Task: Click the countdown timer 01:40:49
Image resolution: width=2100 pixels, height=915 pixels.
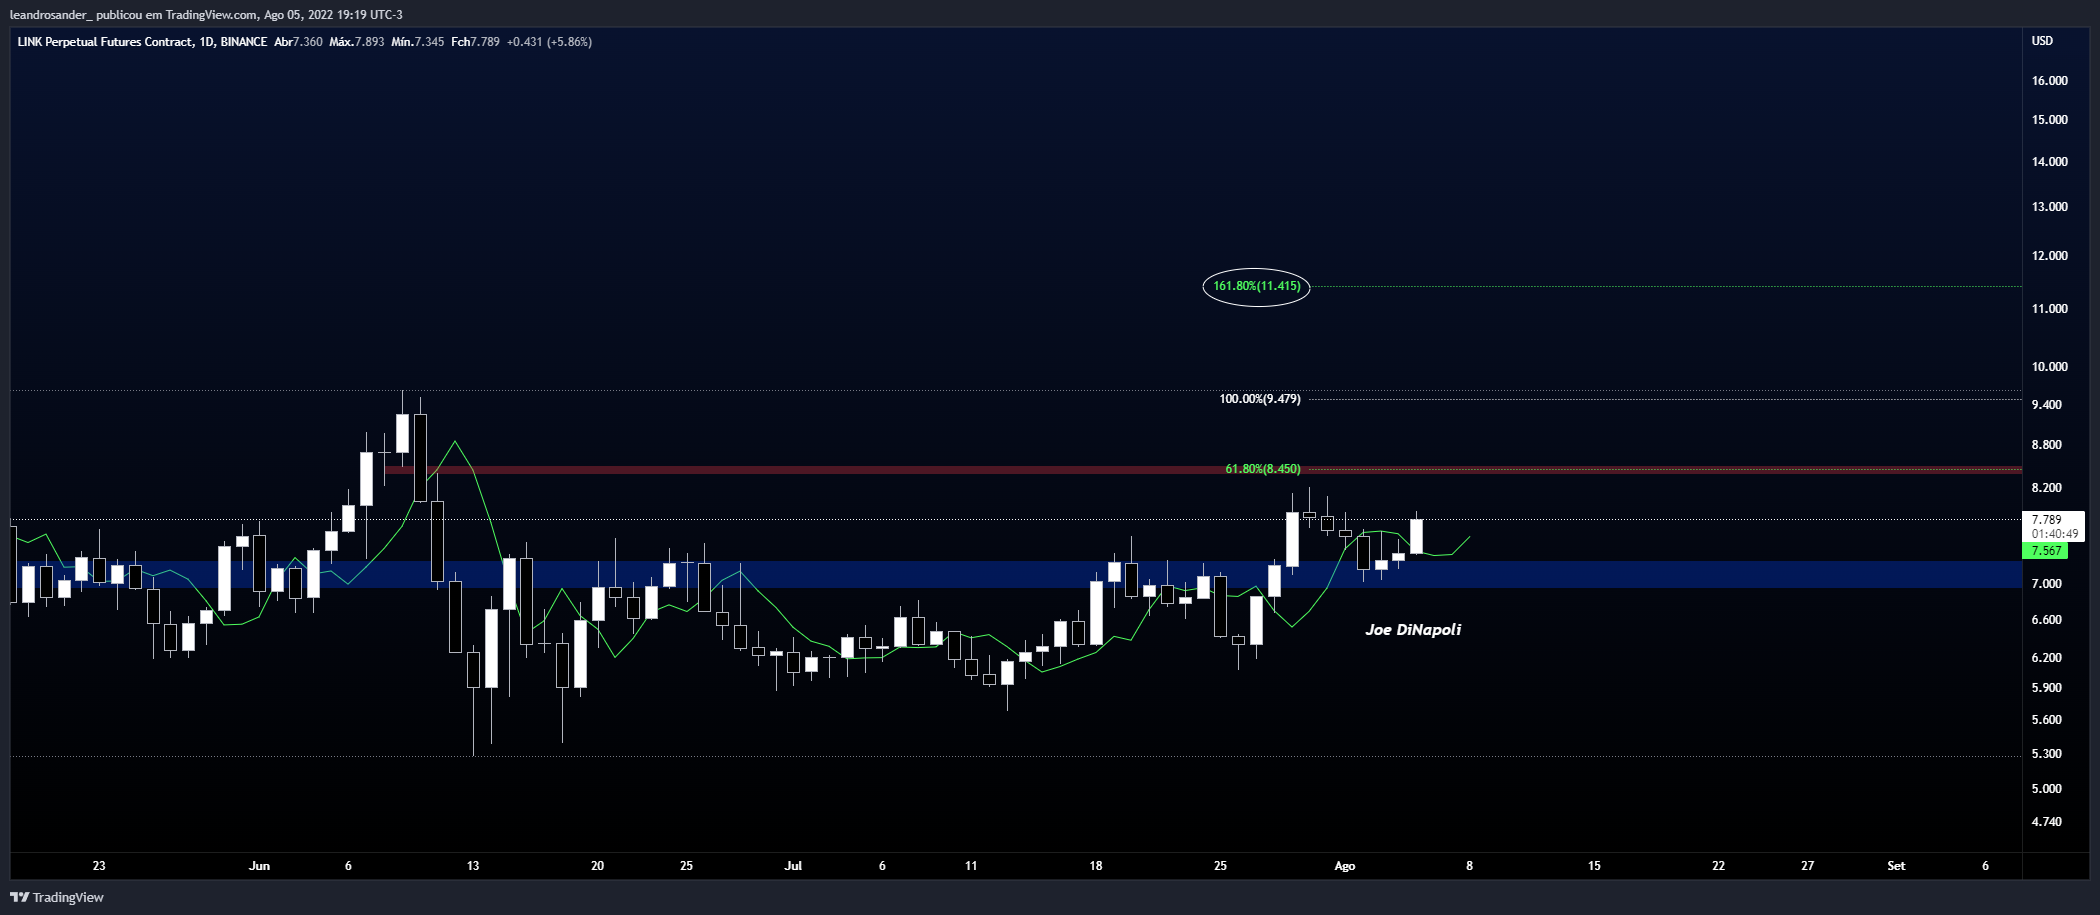Action: click(2054, 534)
